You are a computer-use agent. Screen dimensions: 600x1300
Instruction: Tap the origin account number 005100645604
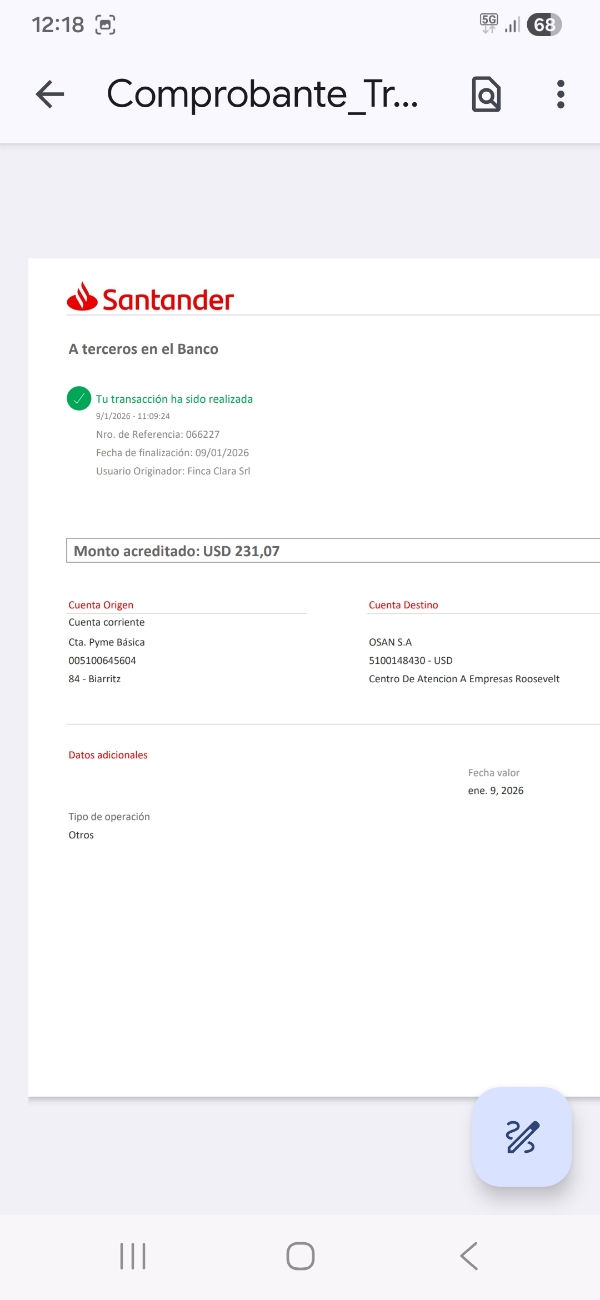click(102, 661)
